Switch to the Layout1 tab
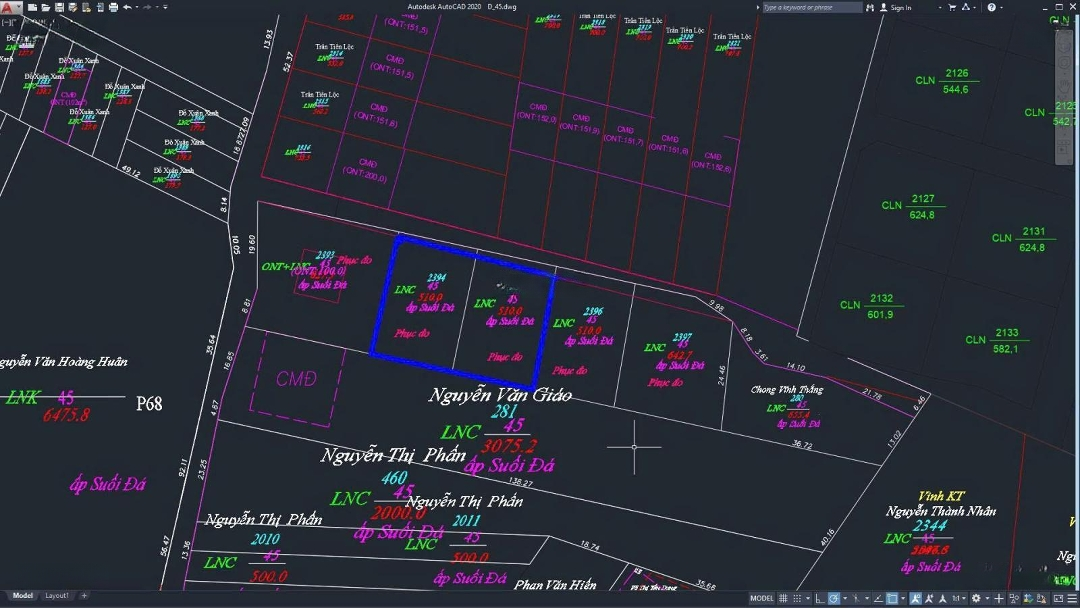The width and height of the screenshot is (1080, 608). tap(56, 596)
